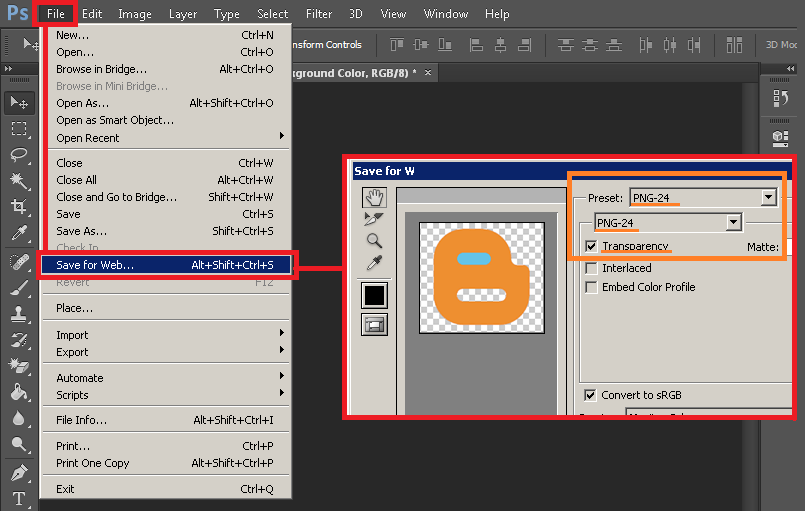Click the Eyedropper tool in Save for Web dialog
The height and width of the screenshot is (511, 805).
click(x=374, y=262)
